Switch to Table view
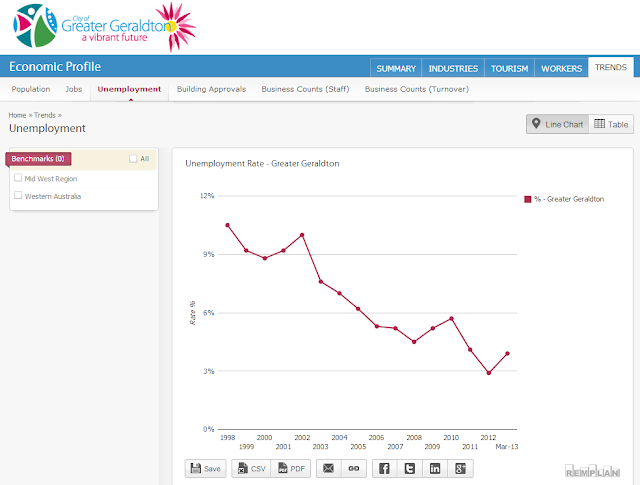This screenshot has width=640, height=485. pos(611,124)
